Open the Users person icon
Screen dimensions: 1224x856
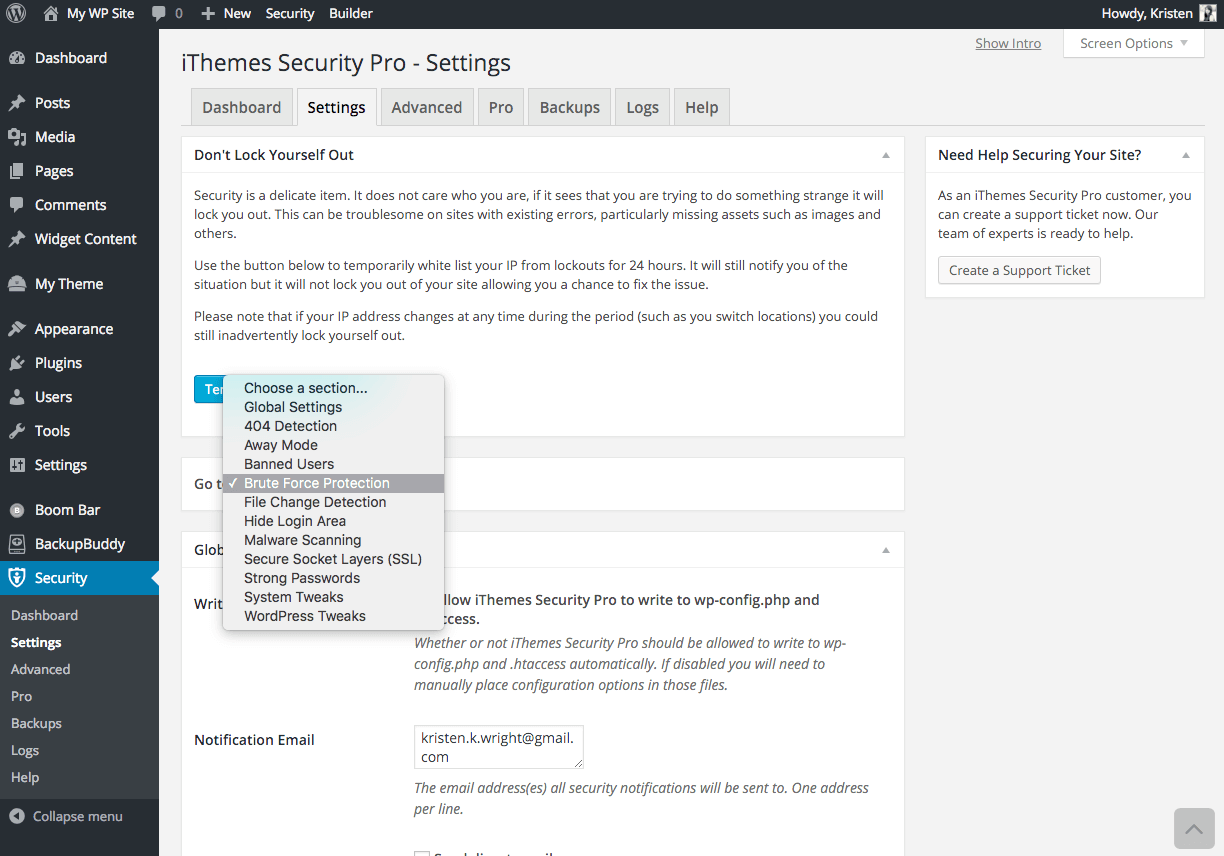17,397
